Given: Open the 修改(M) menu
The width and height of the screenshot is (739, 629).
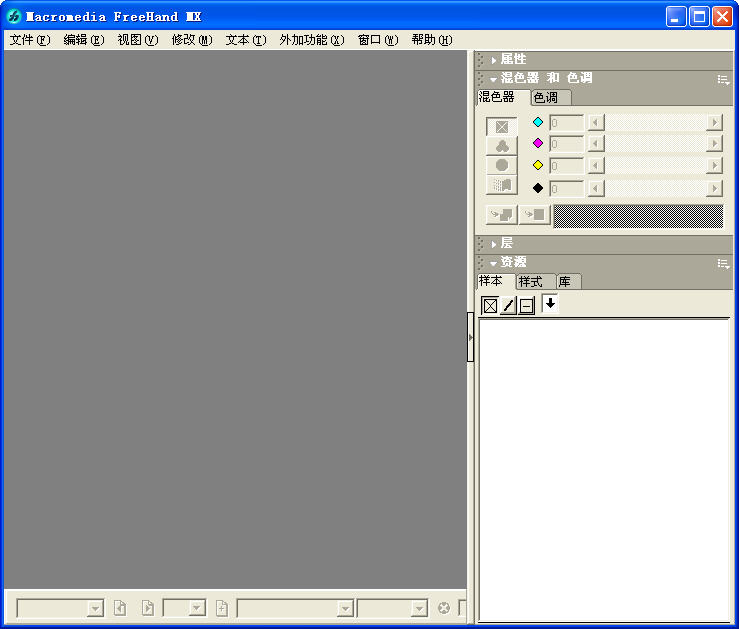Looking at the screenshot, I should pyautogui.click(x=192, y=40).
